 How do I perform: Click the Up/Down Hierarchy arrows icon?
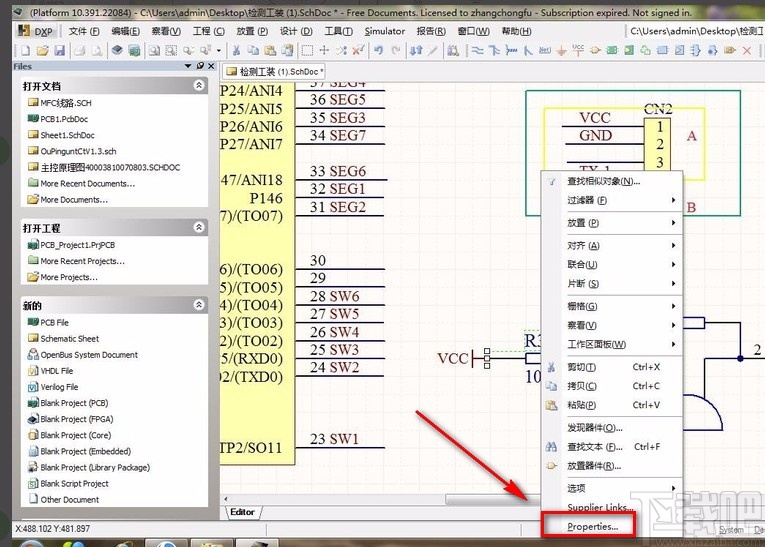(416, 50)
